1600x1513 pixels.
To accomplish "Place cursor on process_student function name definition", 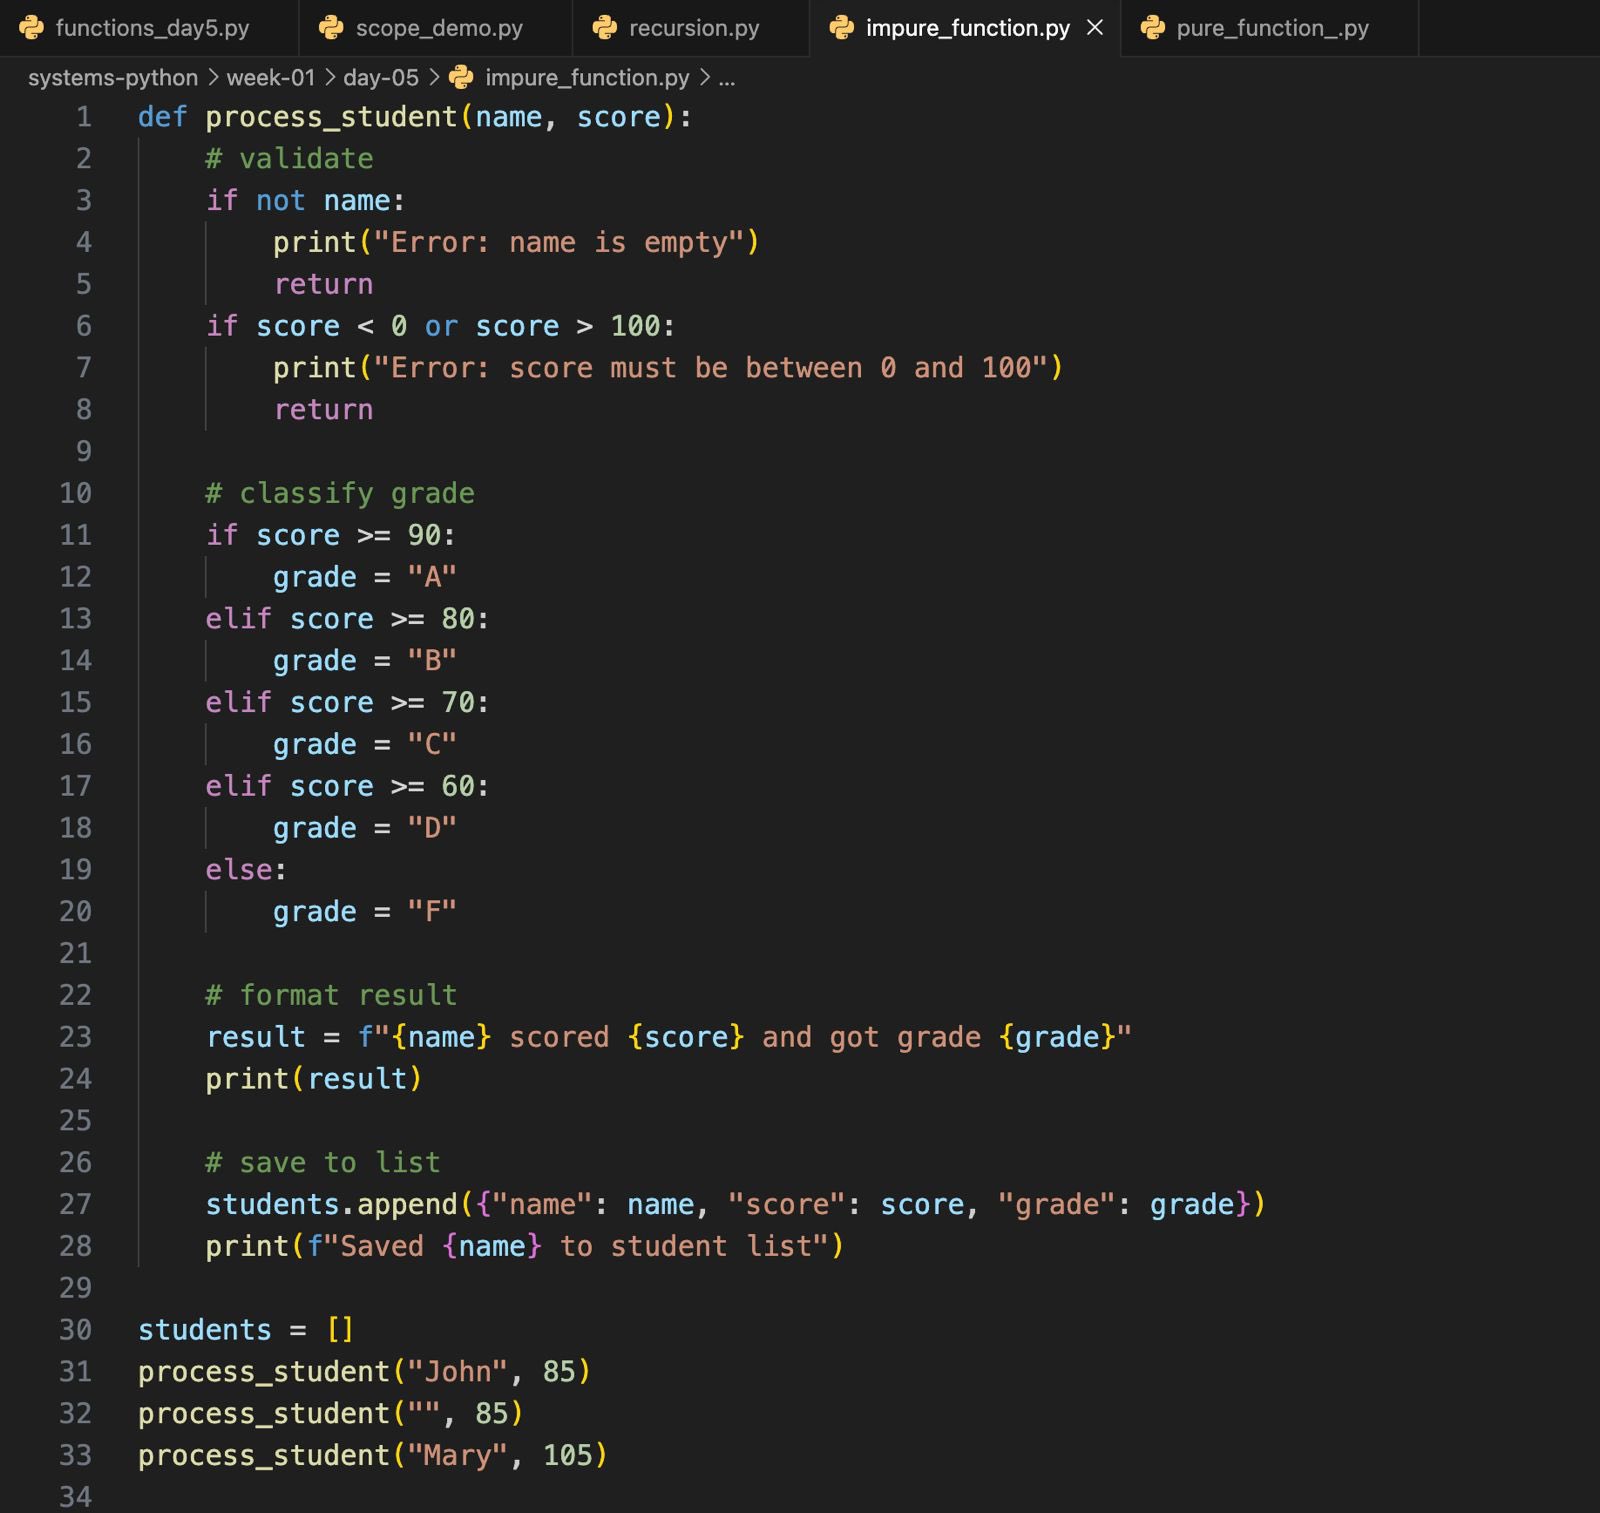I will (x=331, y=117).
